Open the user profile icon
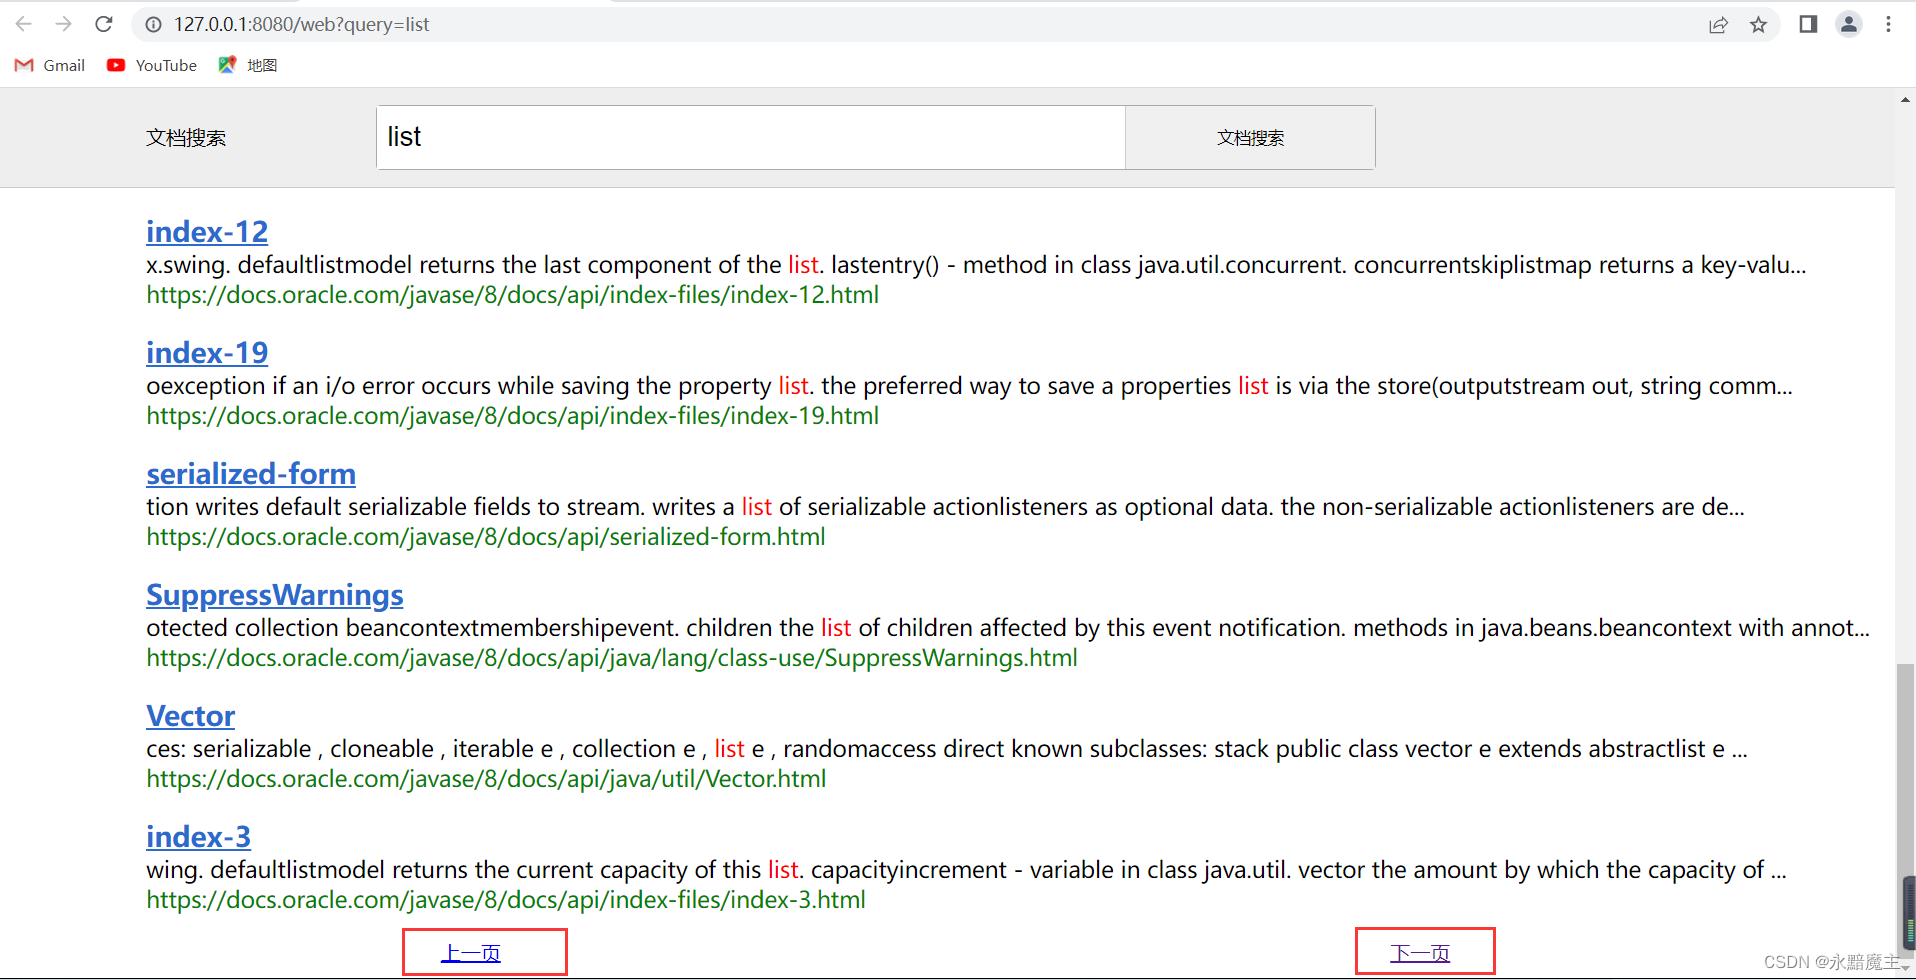 (1849, 24)
